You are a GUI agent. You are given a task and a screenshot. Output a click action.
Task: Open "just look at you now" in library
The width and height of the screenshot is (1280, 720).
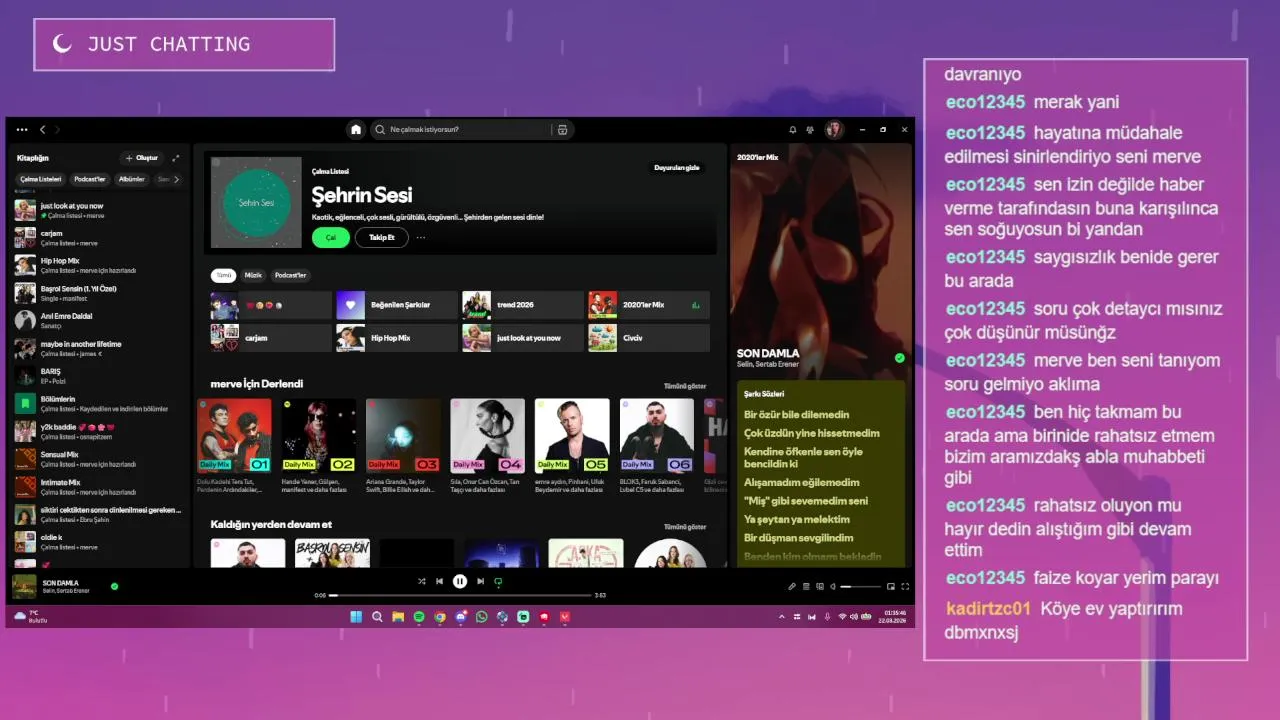click(98, 210)
